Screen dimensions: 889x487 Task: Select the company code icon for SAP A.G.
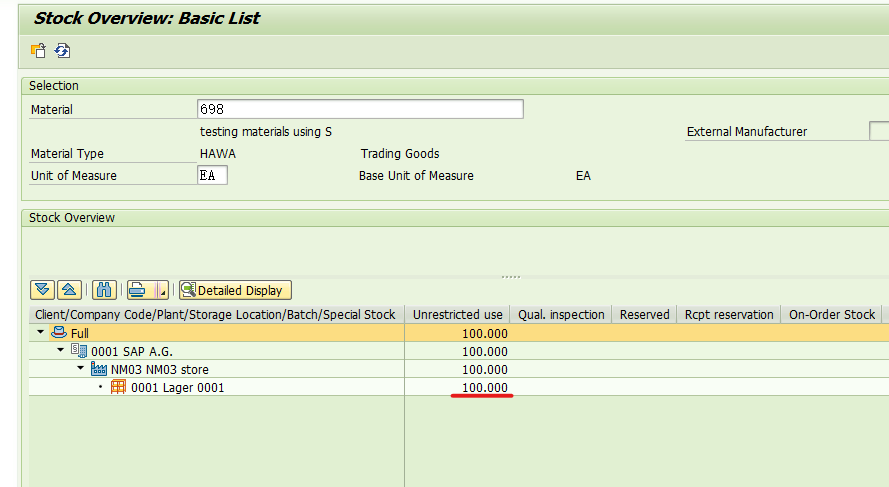pos(79,350)
